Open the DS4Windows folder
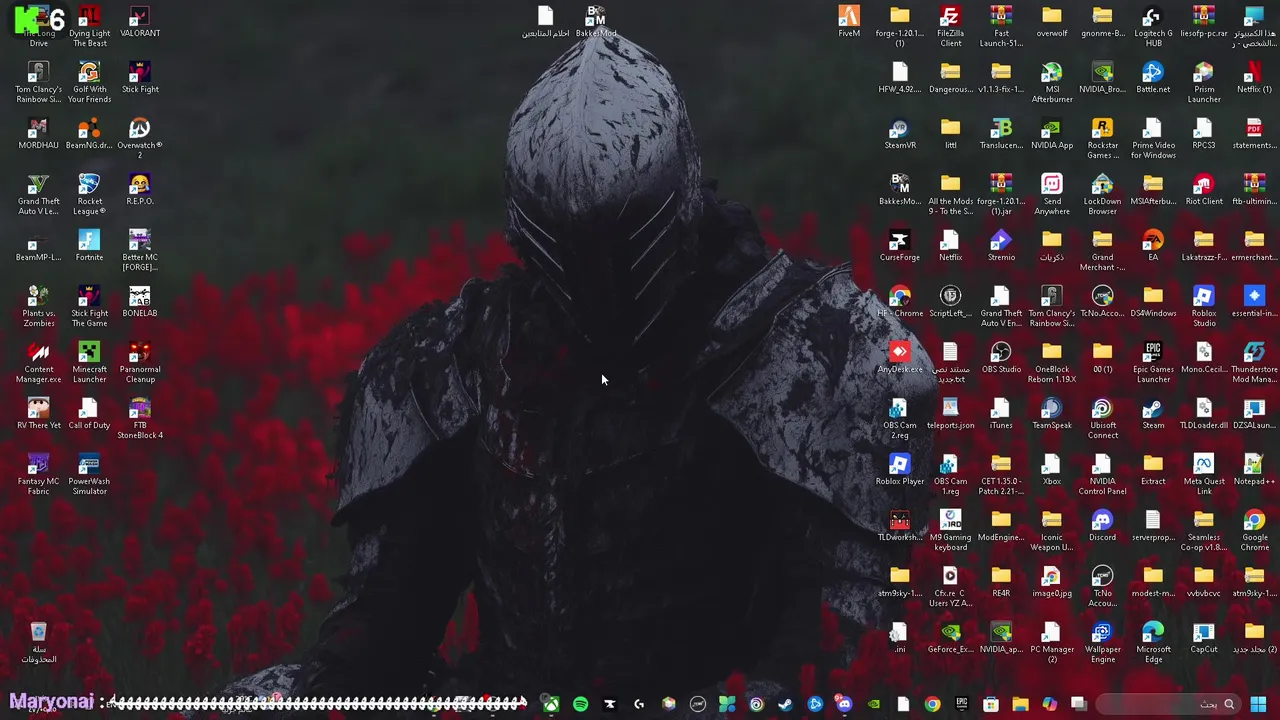Viewport: 1280px width, 720px height. (x=1153, y=303)
